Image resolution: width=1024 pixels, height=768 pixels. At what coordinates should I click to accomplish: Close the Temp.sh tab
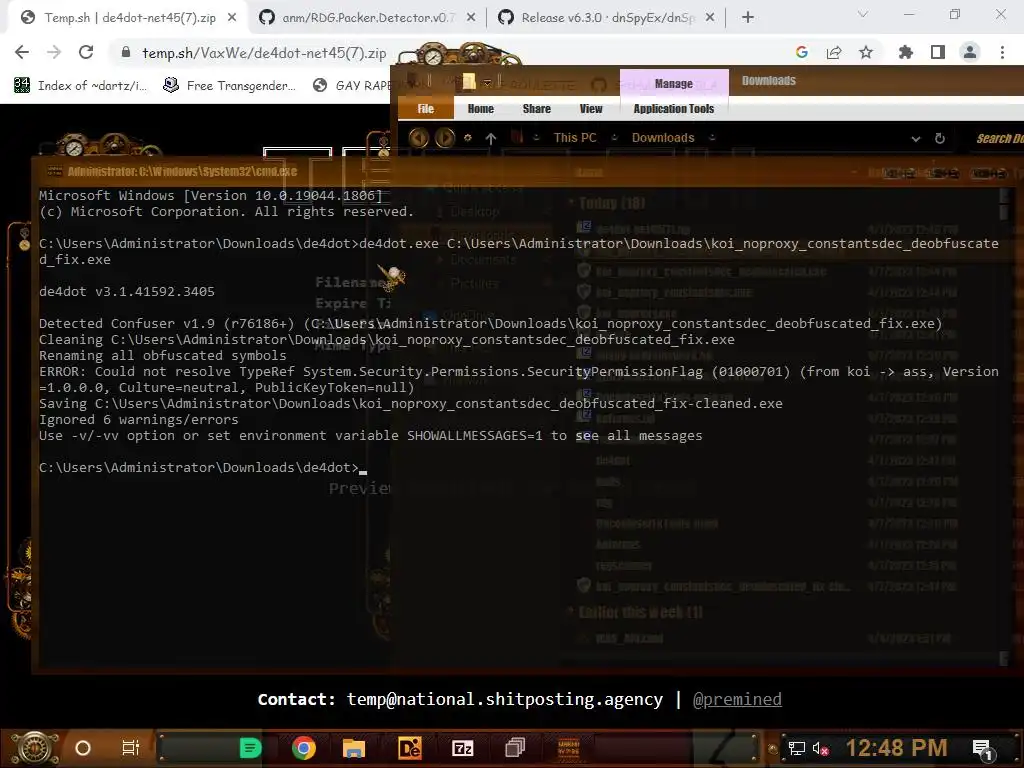pos(232,18)
